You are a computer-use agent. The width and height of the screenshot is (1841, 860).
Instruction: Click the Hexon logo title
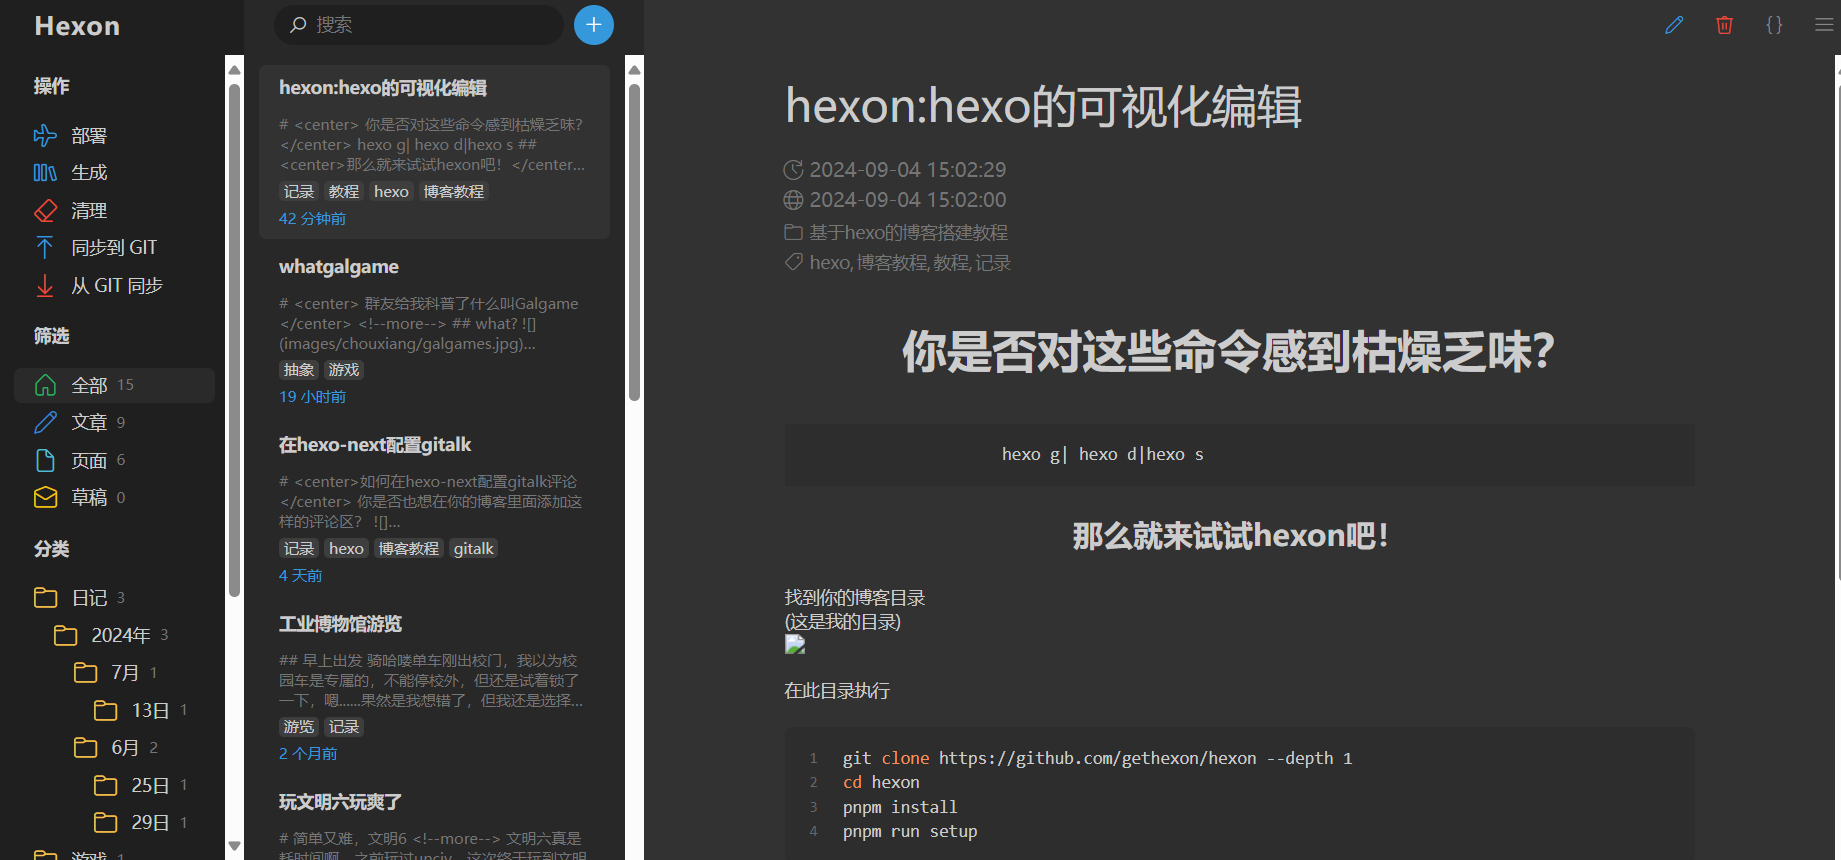tap(77, 26)
